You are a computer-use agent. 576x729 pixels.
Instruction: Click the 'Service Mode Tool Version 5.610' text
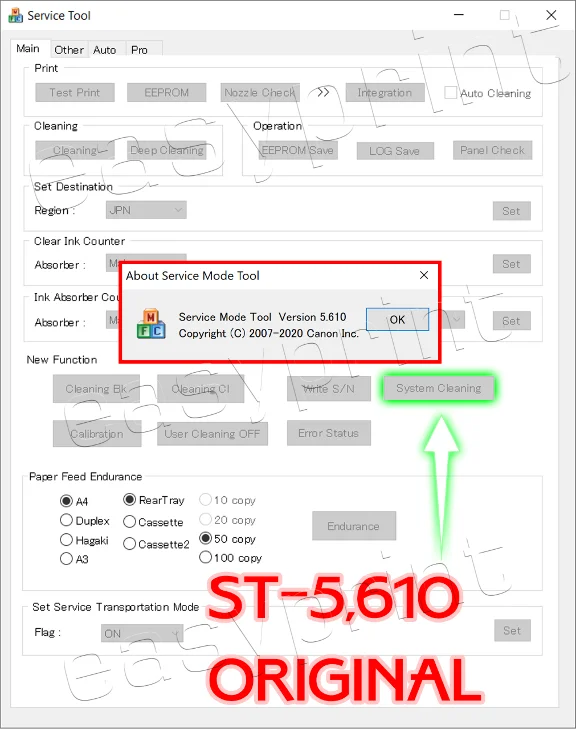click(x=262, y=317)
